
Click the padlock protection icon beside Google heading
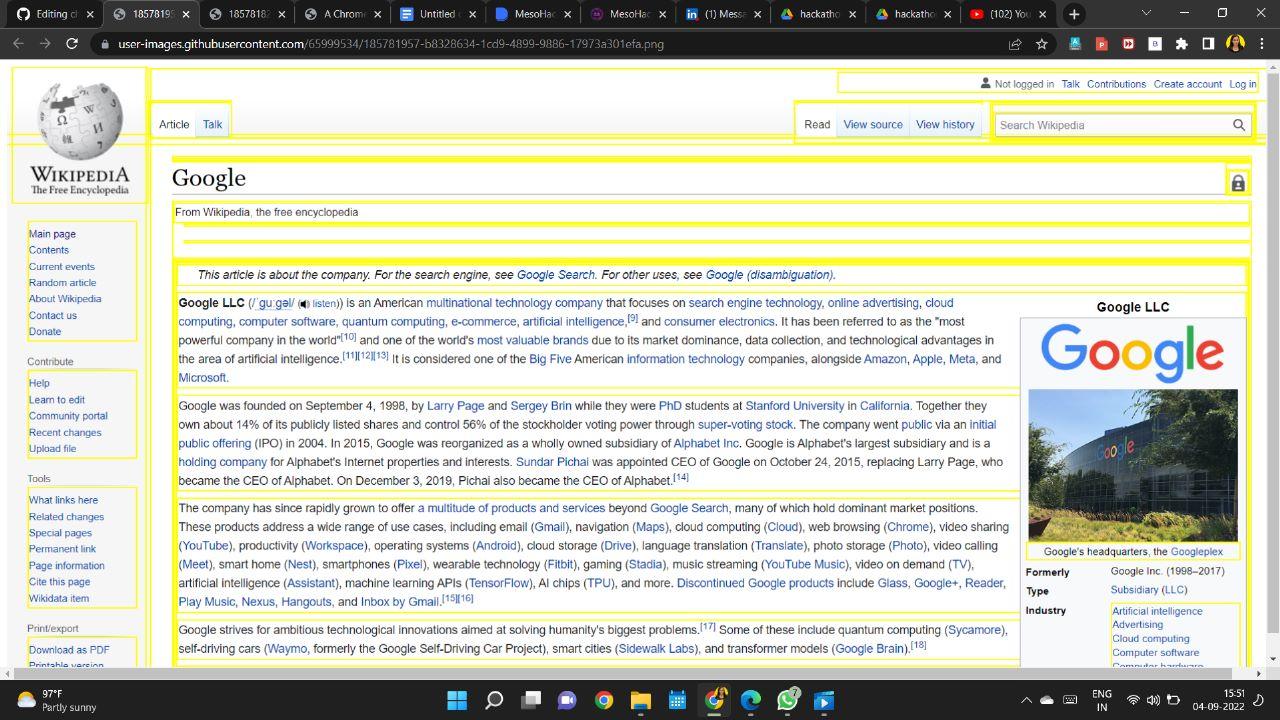[x=1238, y=183]
